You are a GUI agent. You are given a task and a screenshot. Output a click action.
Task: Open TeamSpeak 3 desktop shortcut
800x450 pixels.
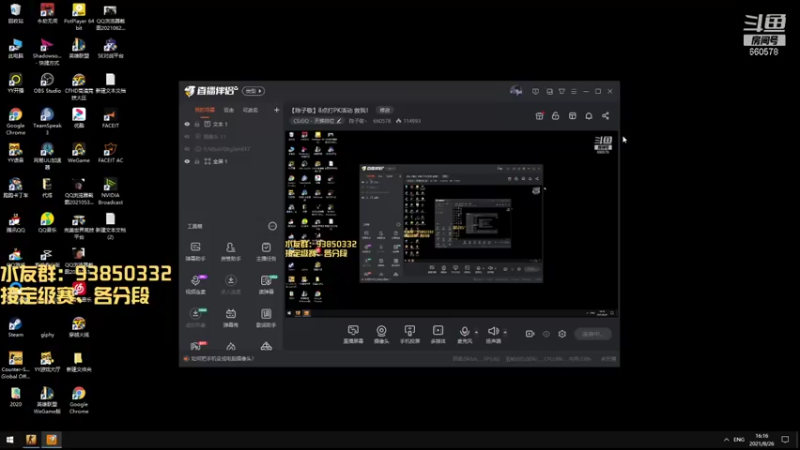tap(47, 121)
